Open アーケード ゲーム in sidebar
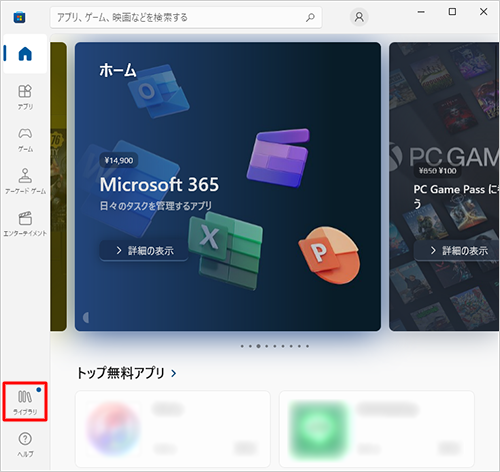 (x=25, y=182)
